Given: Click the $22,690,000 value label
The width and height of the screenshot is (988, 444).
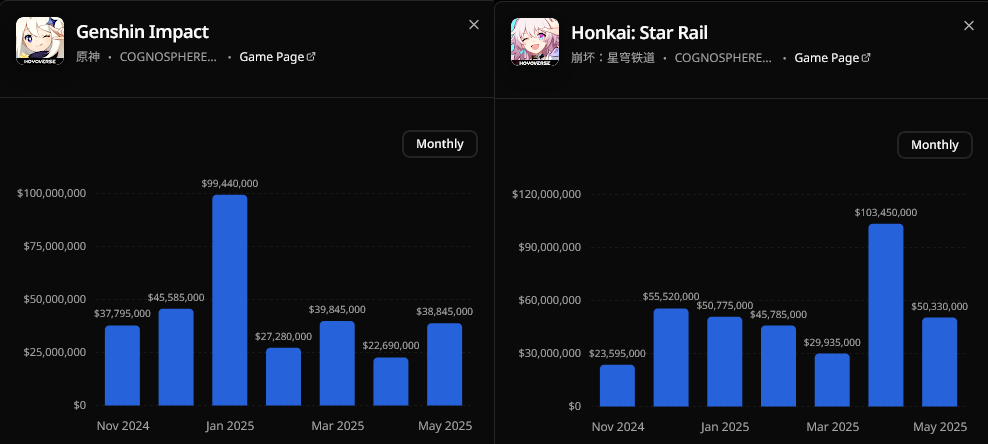Looking at the screenshot, I should pyautogui.click(x=391, y=345).
